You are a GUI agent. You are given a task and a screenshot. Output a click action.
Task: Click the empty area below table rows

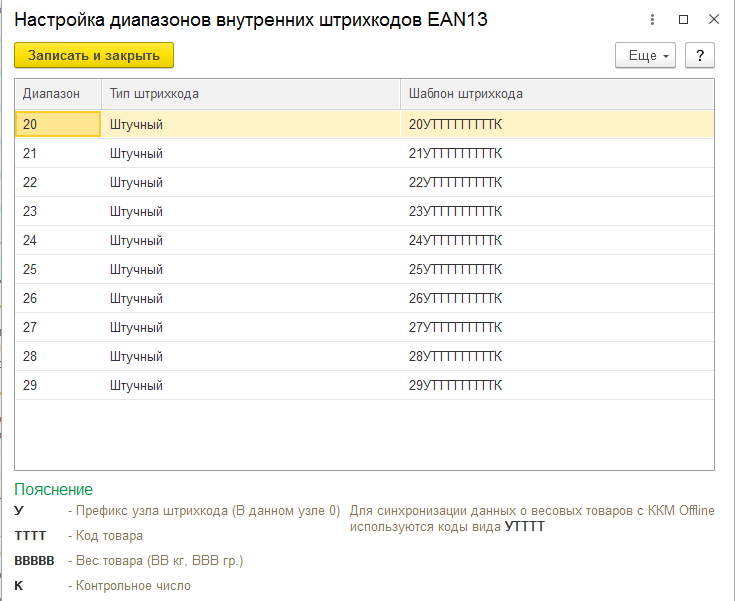364,435
